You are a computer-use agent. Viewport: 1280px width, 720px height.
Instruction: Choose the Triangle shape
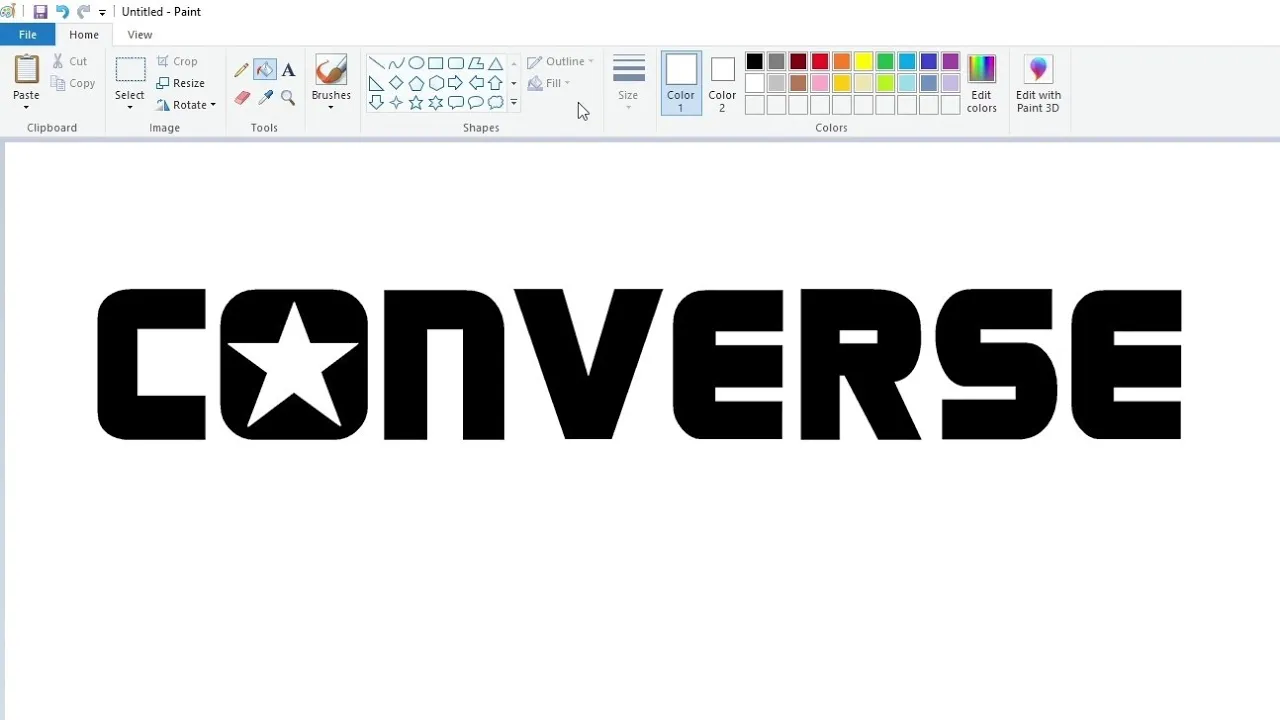495,63
